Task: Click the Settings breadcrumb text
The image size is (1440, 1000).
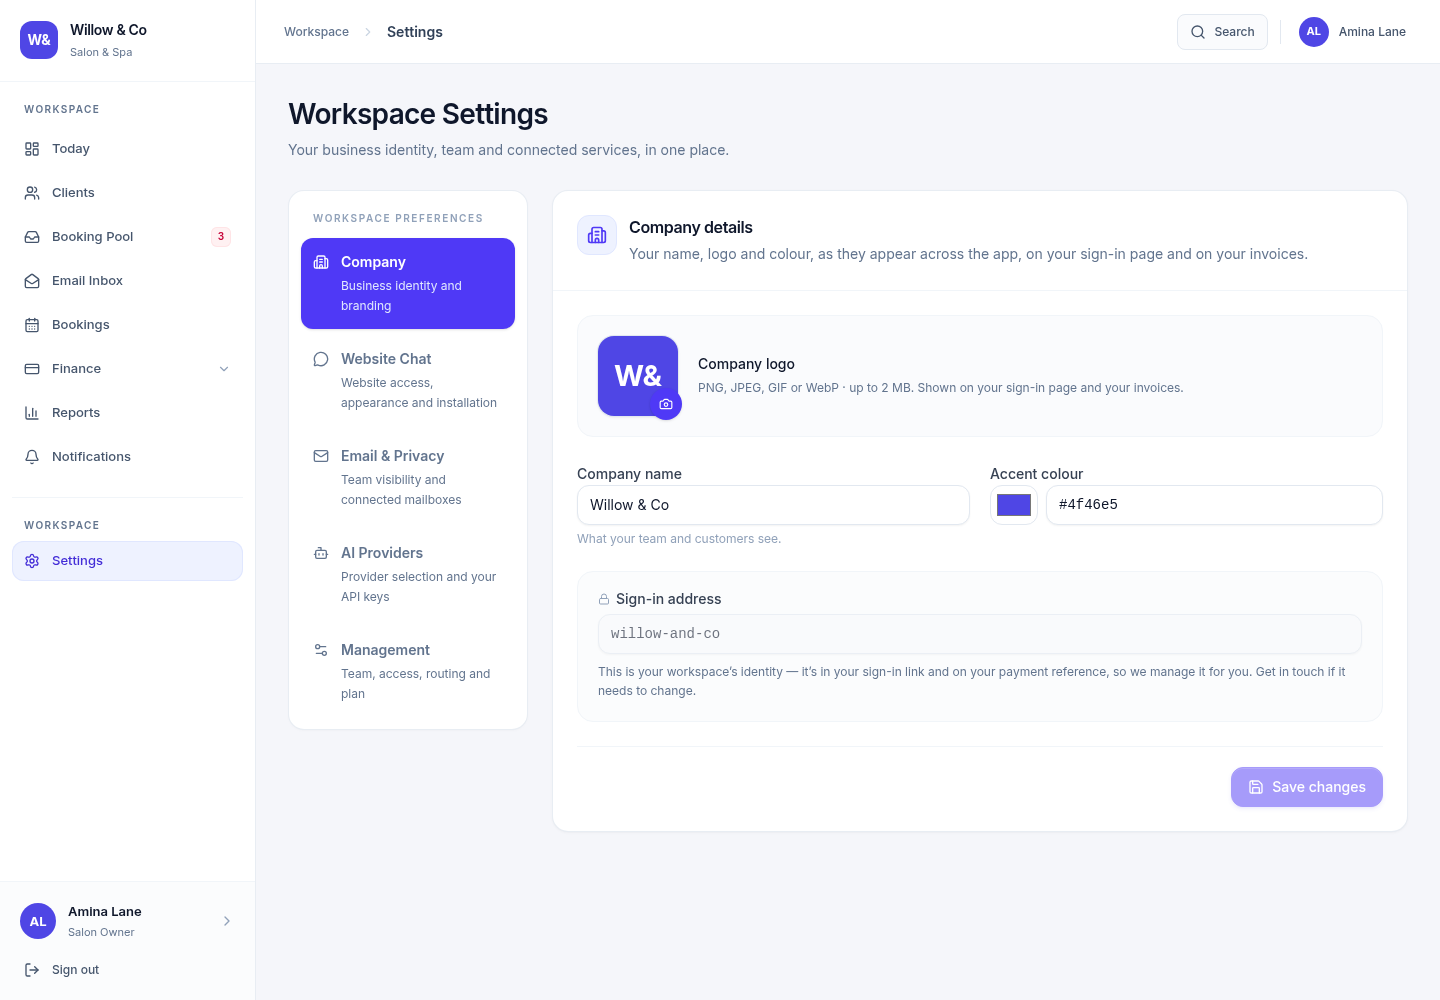Action: tap(415, 32)
